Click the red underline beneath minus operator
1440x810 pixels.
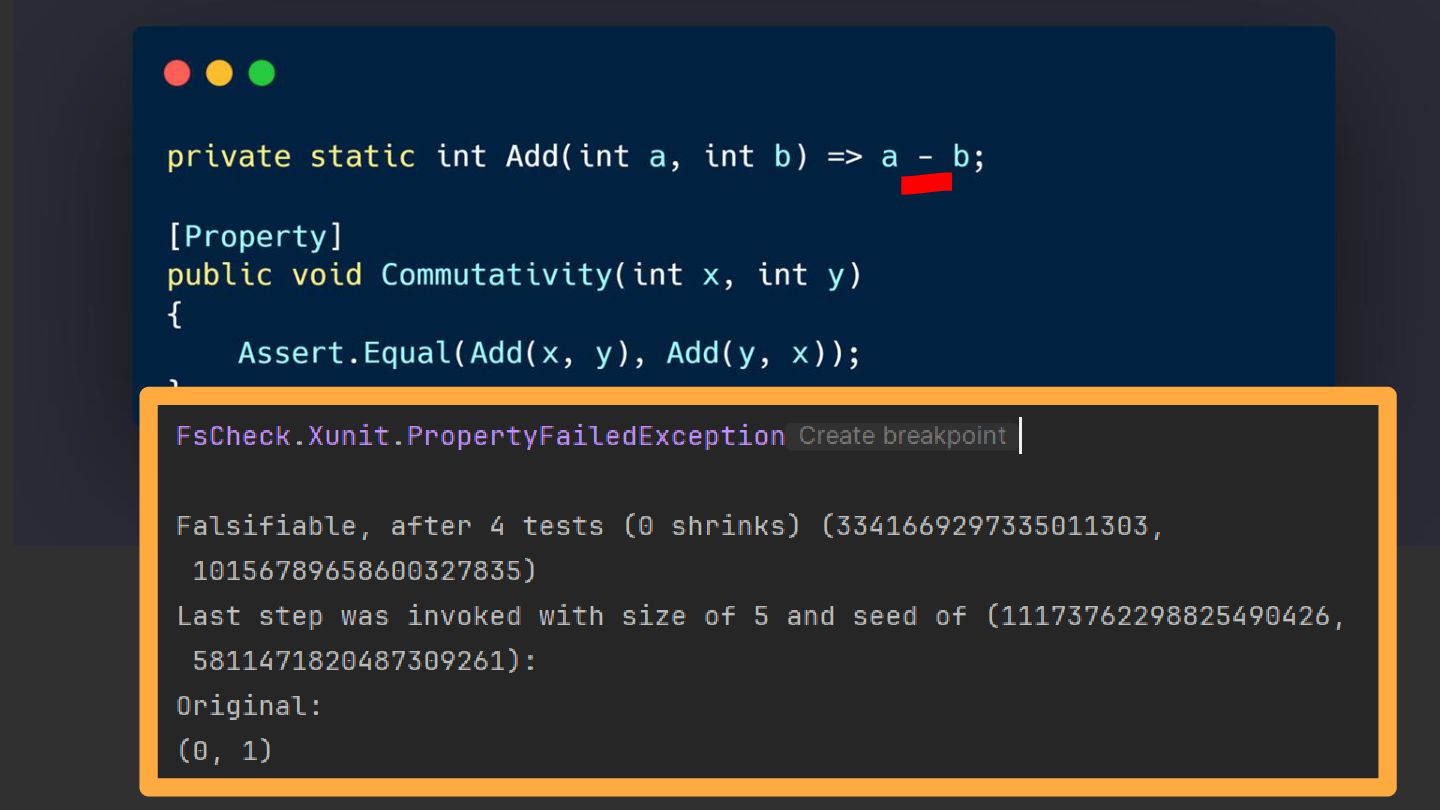point(926,183)
